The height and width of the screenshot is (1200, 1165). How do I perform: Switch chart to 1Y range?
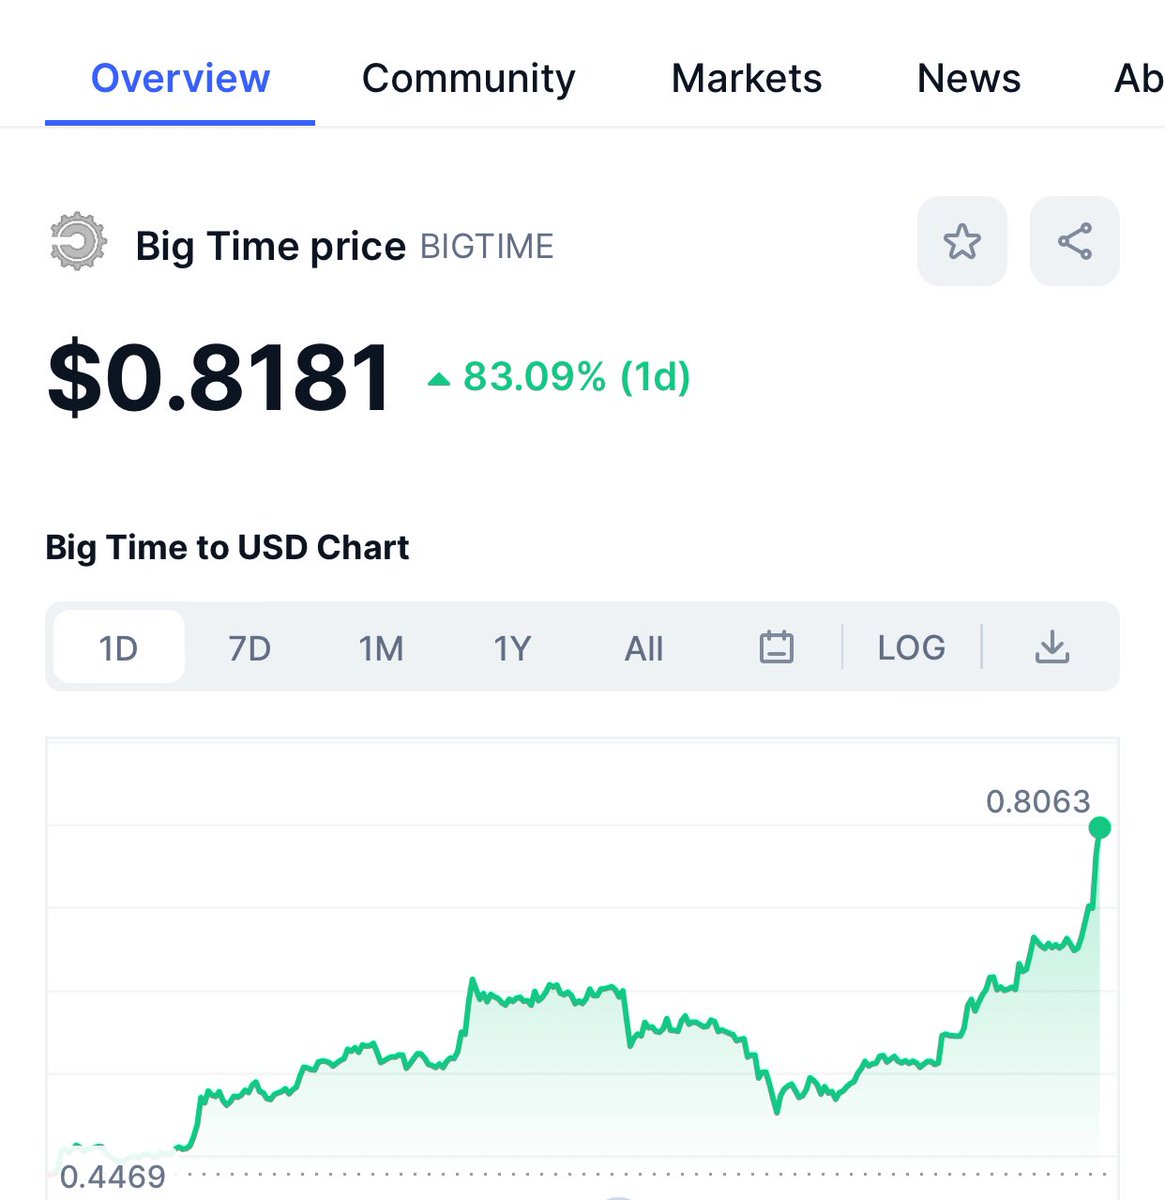pos(512,648)
